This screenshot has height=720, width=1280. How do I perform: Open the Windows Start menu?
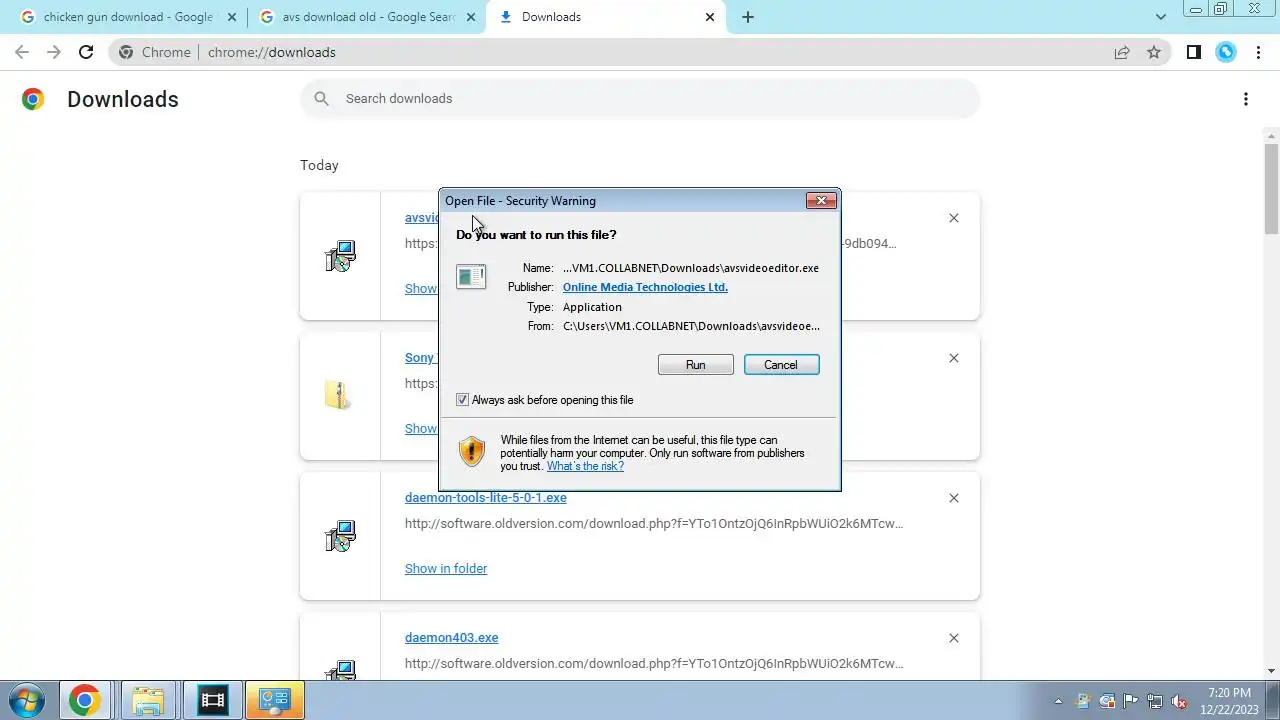(x=27, y=700)
